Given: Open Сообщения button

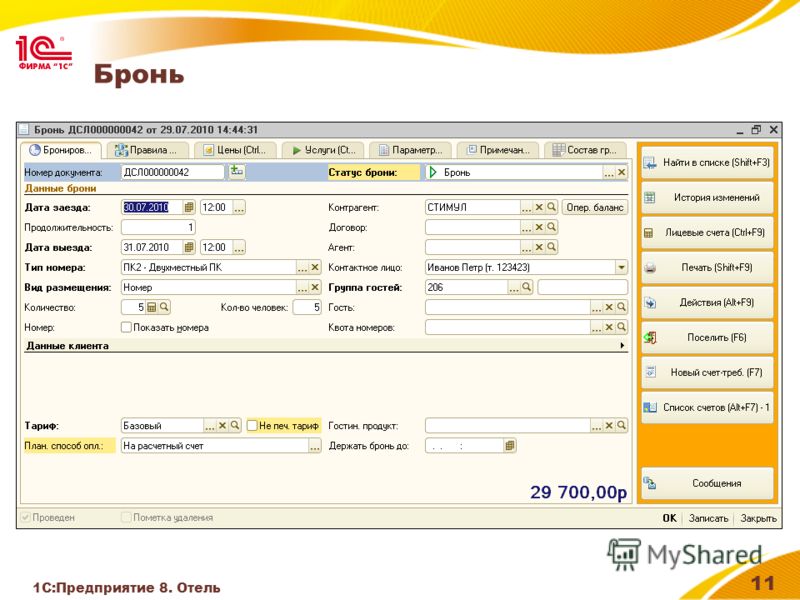Looking at the screenshot, I should pos(707,483).
